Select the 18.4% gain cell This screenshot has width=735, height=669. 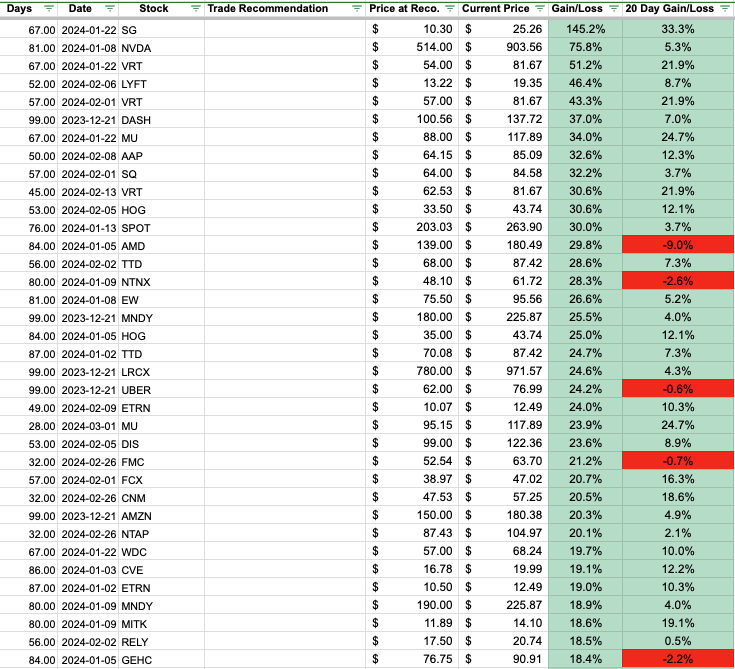point(585,659)
